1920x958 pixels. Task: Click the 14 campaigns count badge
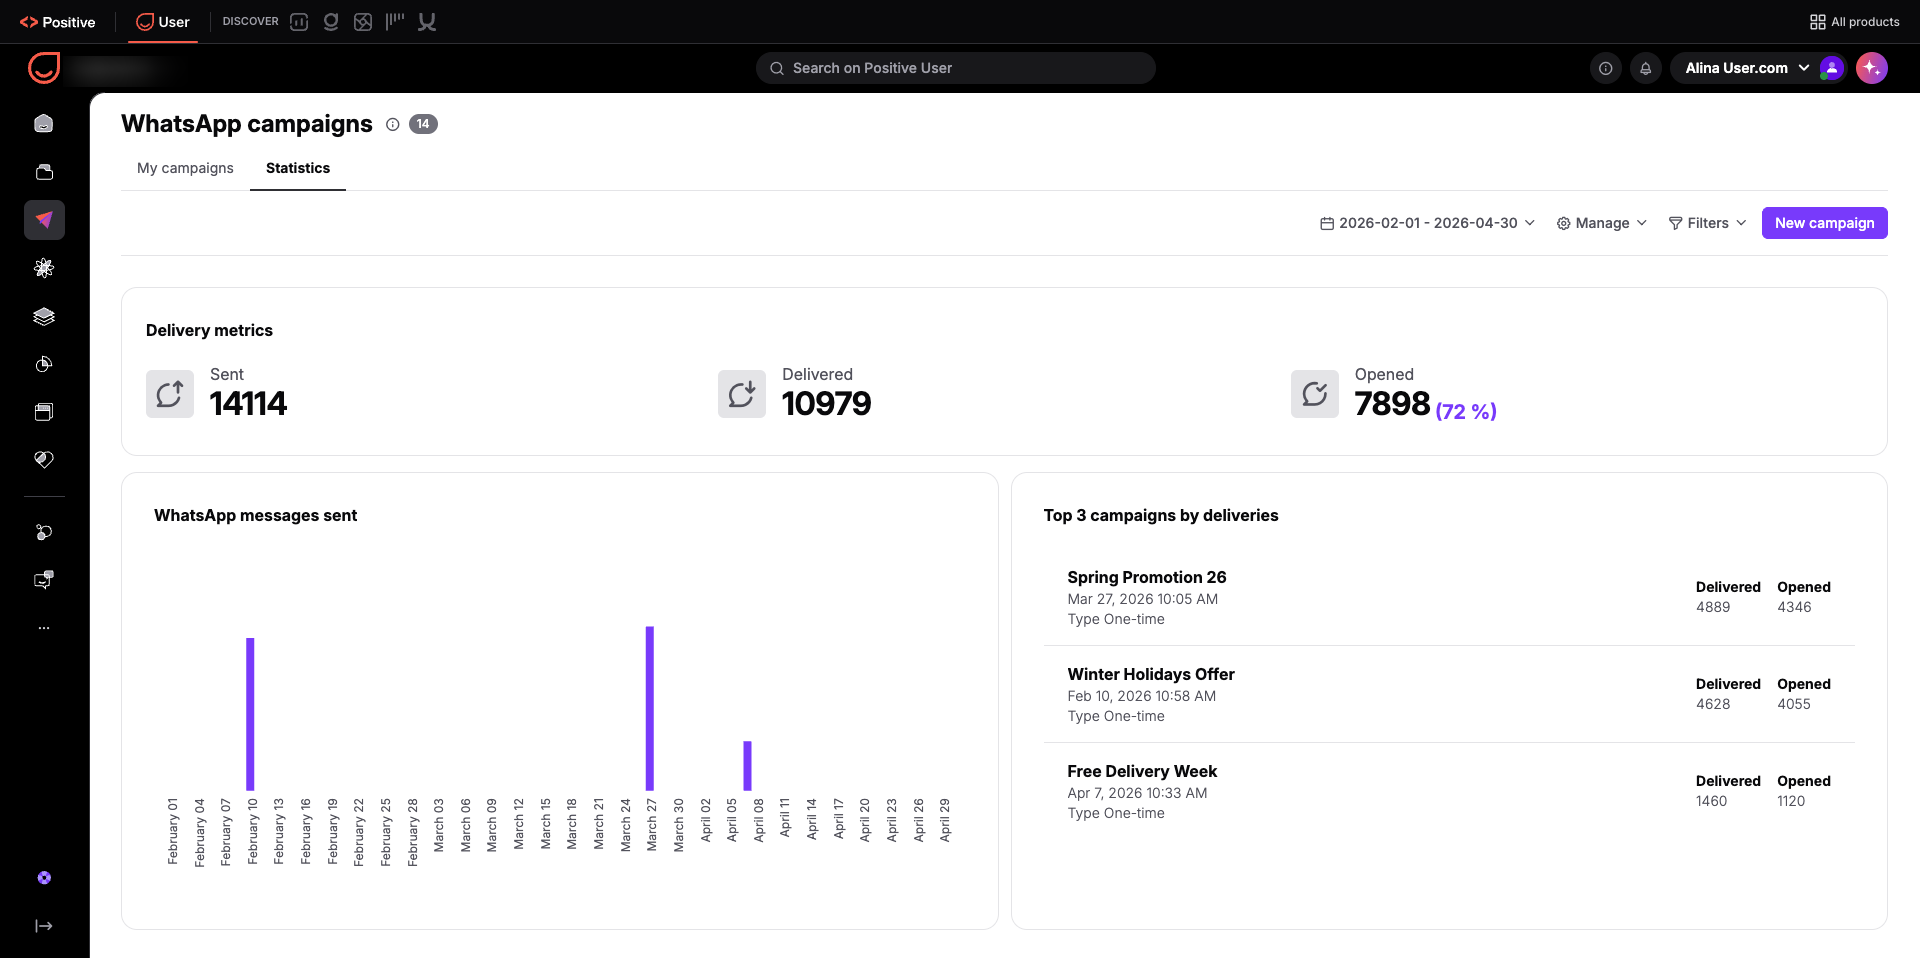(x=423, y=124)
